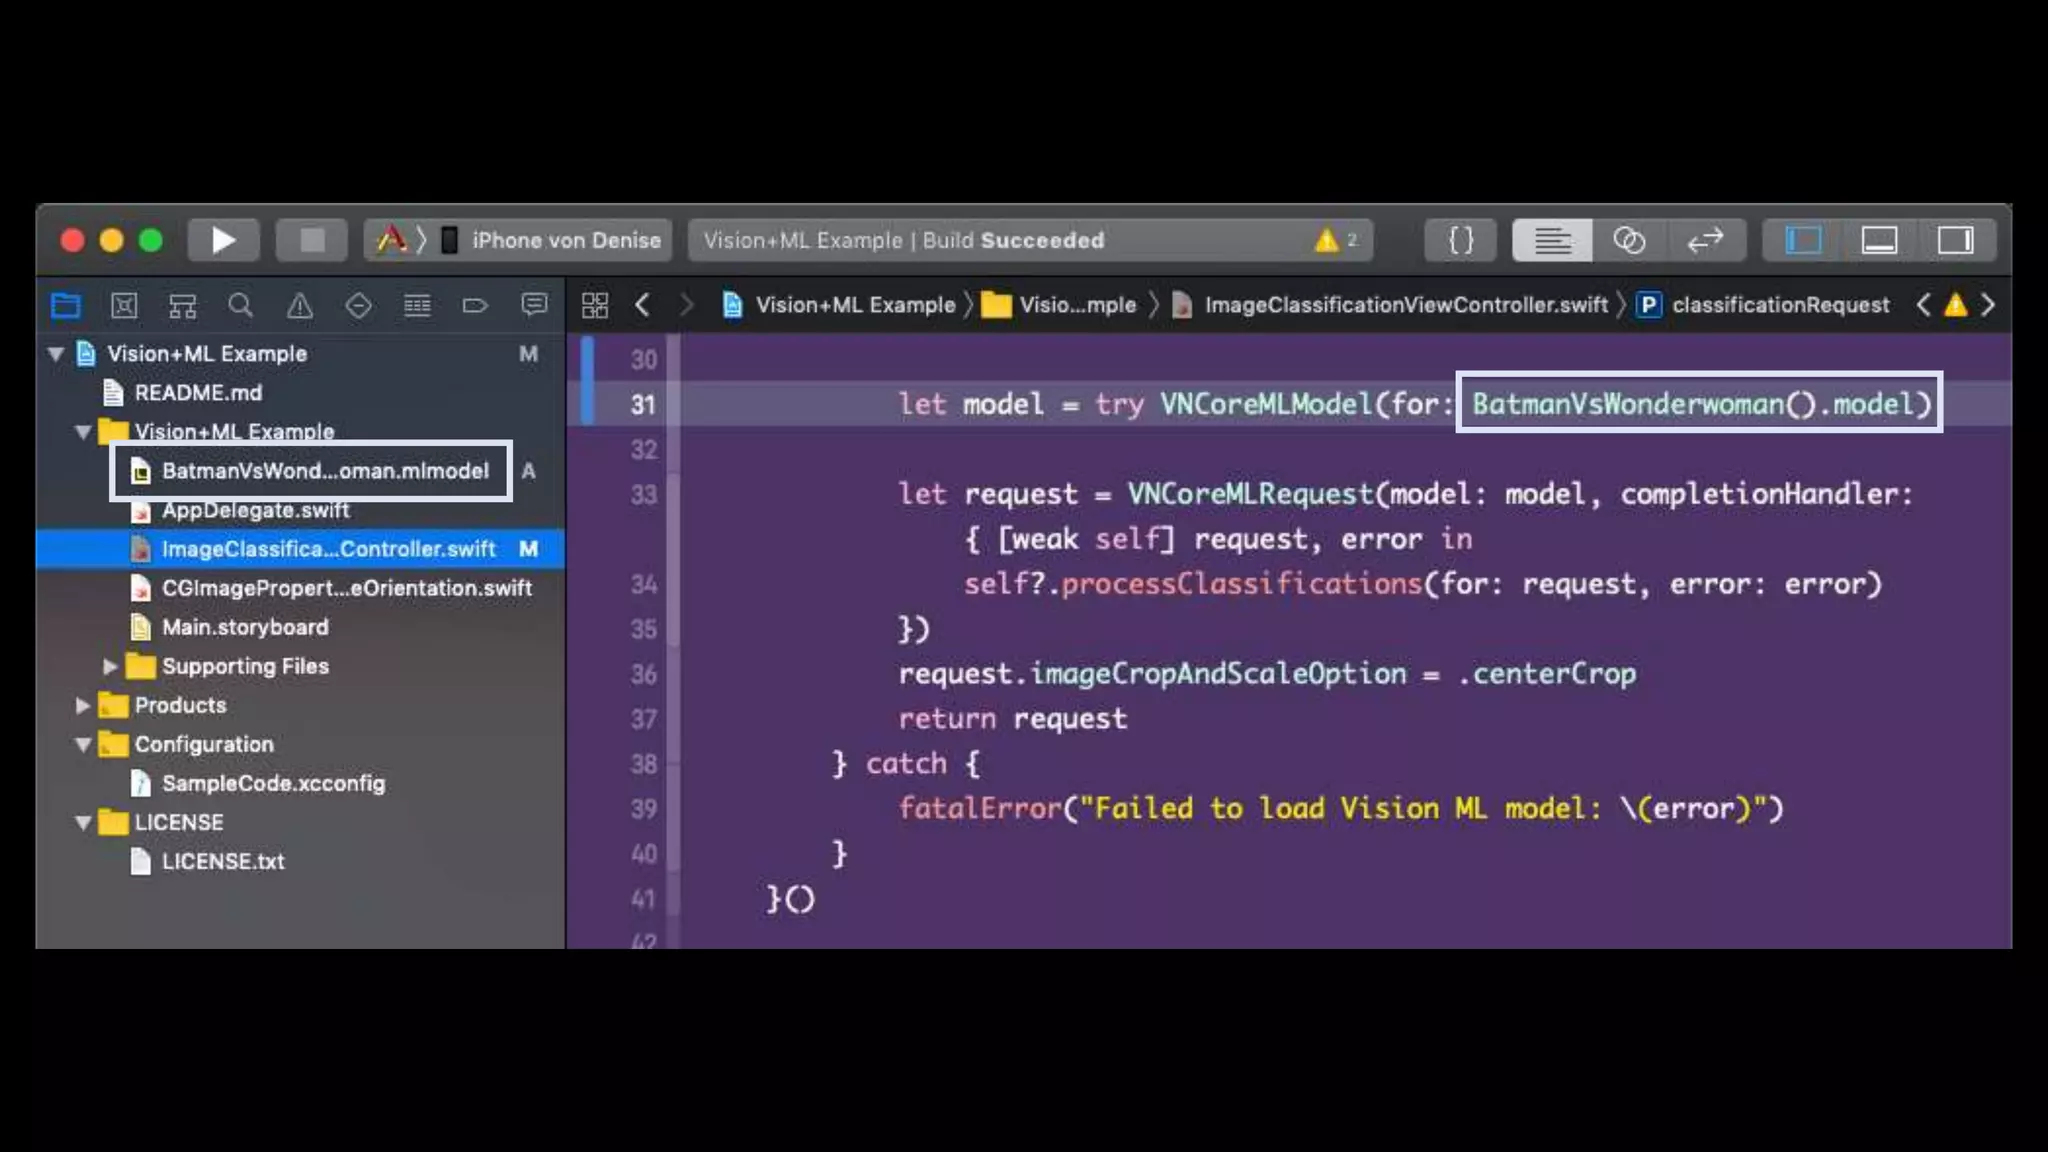Image resolution: width=2048 pixels, height=1152 pixels.
Task: Toggle the navigator panel visibility
Action: click(x=1803, y=240)
